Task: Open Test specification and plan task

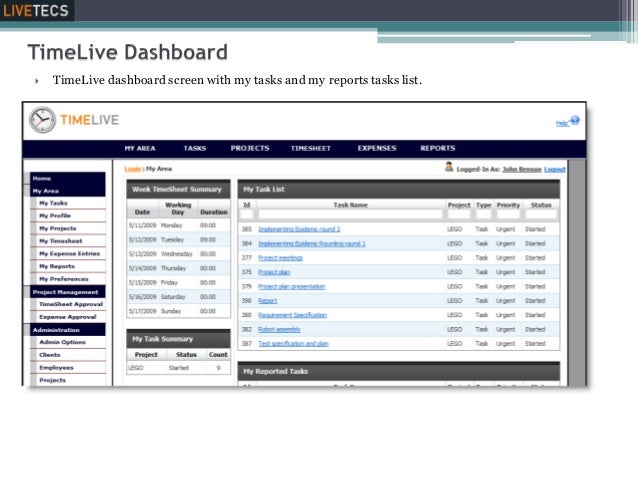Action: 293,343
